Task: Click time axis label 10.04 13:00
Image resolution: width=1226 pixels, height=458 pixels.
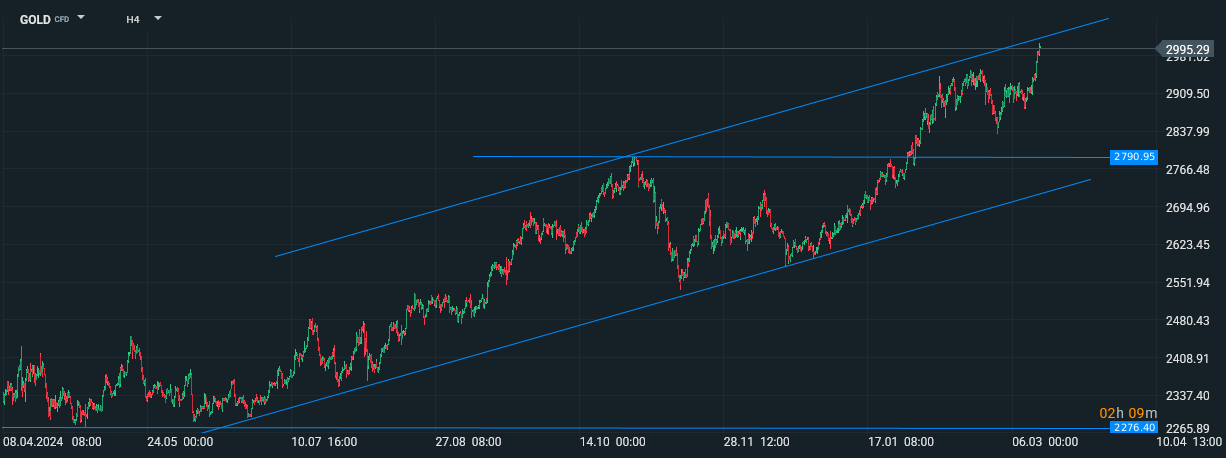Action: (x=1190, y=441)
